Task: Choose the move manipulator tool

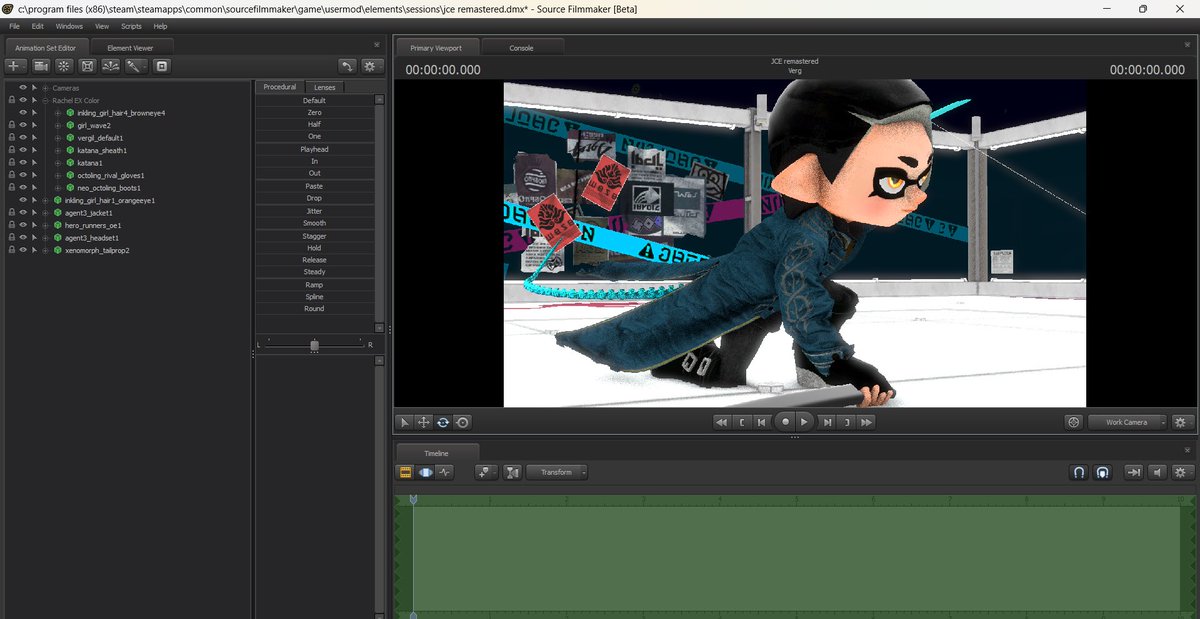Action: coord(424,422)
